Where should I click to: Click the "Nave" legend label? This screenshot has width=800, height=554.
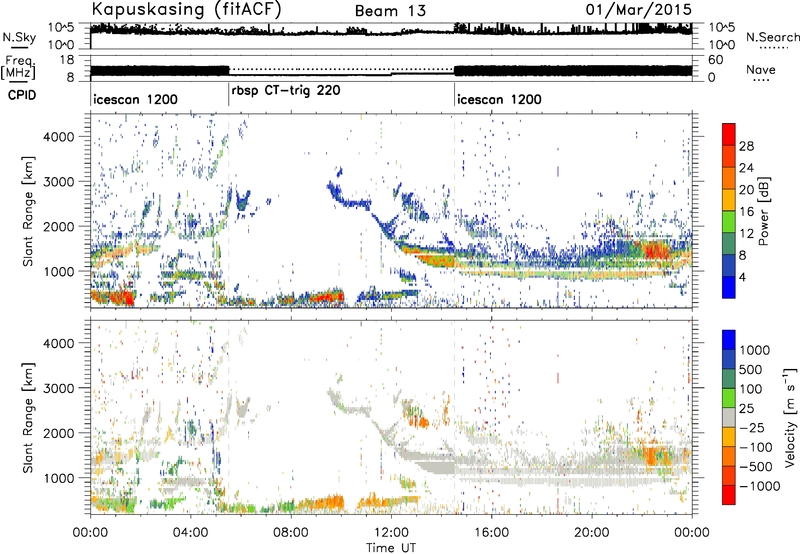click(x=761, y=70)
